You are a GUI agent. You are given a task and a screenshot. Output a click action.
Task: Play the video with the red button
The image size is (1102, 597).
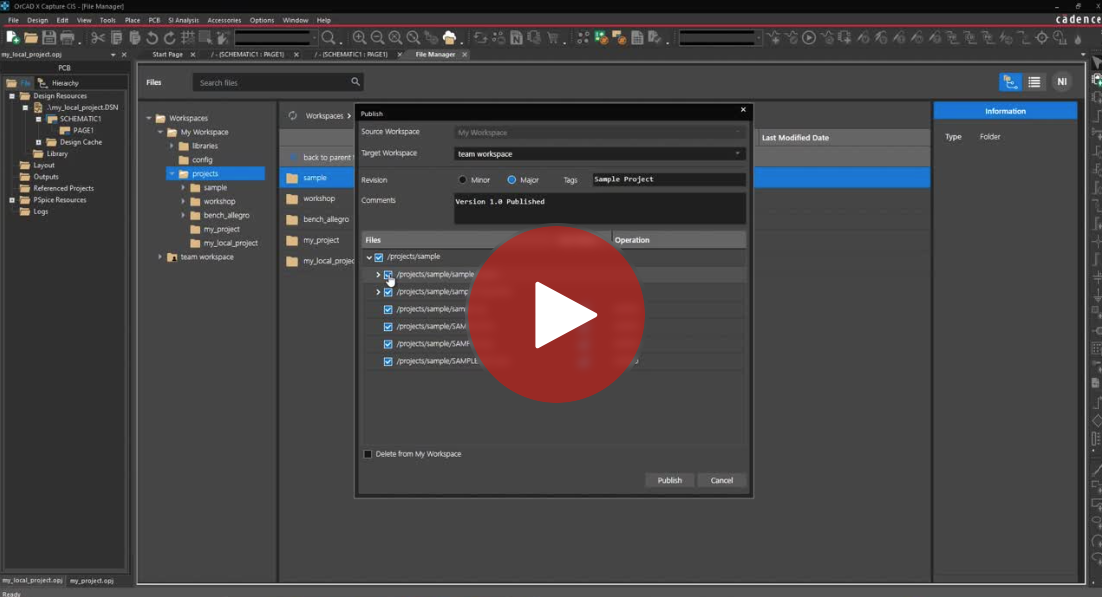tap(557, 314)
